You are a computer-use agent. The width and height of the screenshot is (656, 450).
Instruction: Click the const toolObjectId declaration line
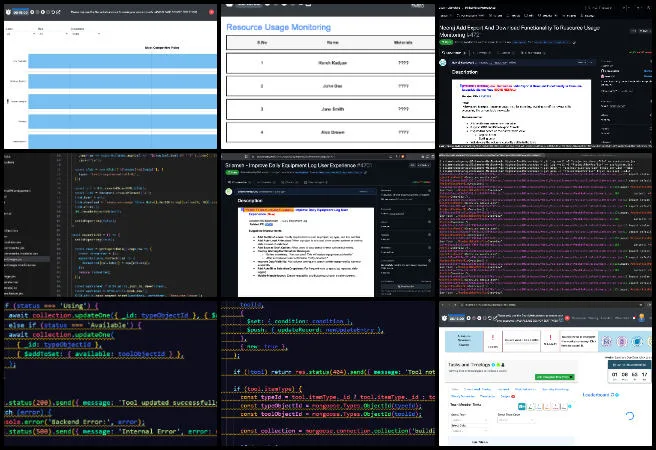[x=331, y=414]
